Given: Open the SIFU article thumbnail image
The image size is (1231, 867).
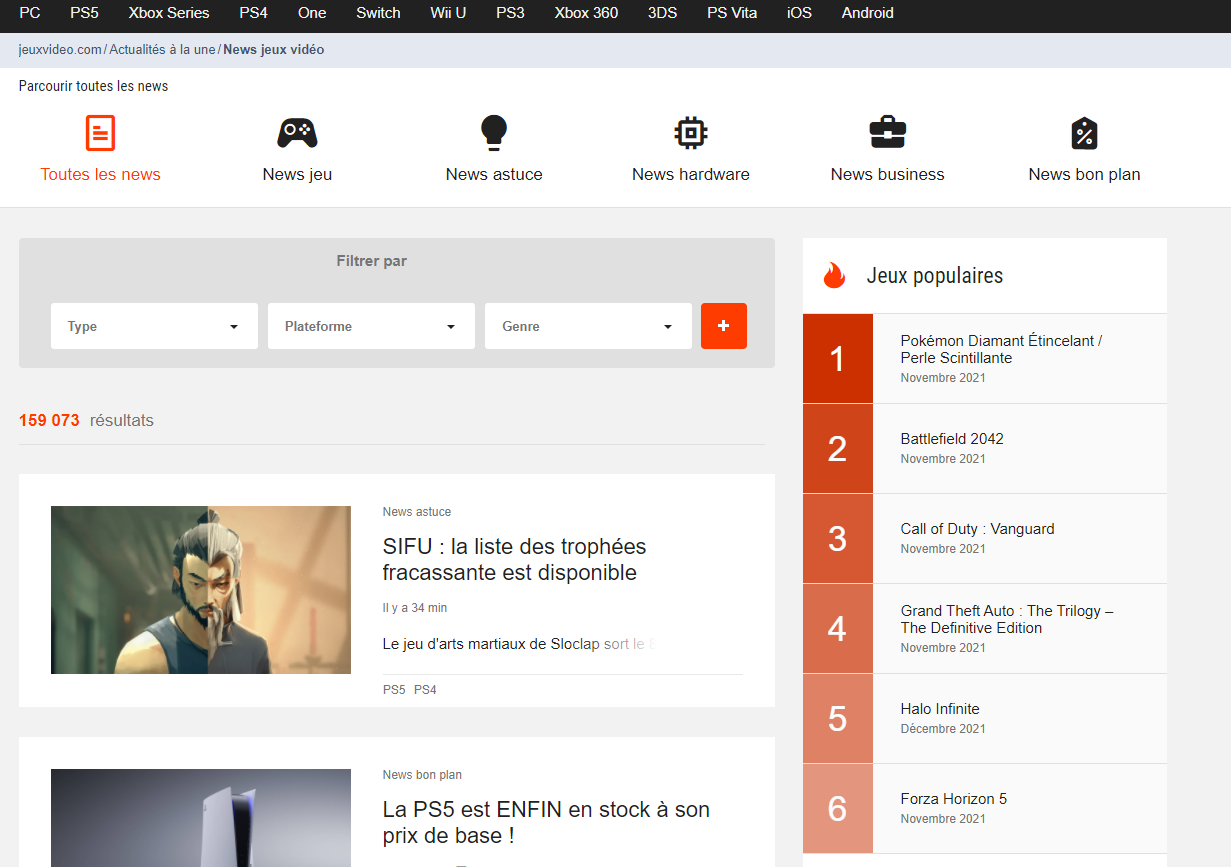Looking at the screenshot, I should (x=201, y=590).
